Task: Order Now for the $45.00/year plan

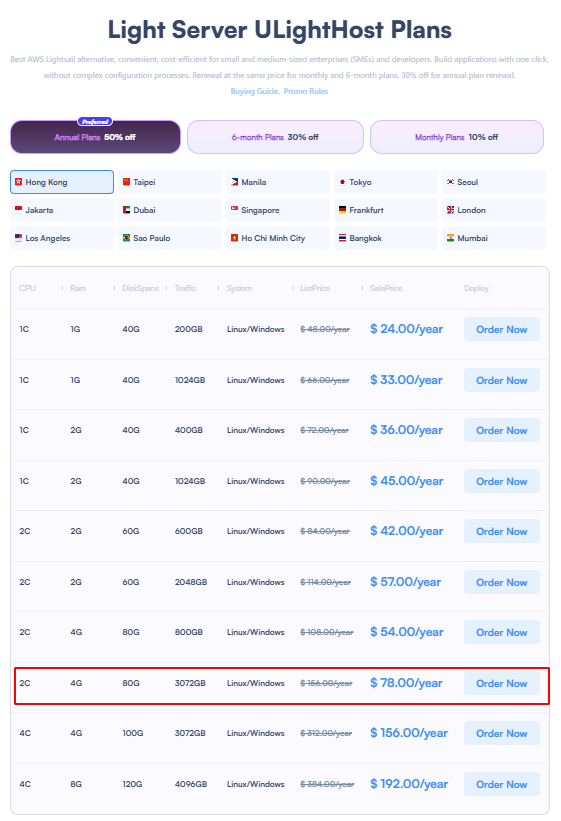Action: [x=501, y=481]
